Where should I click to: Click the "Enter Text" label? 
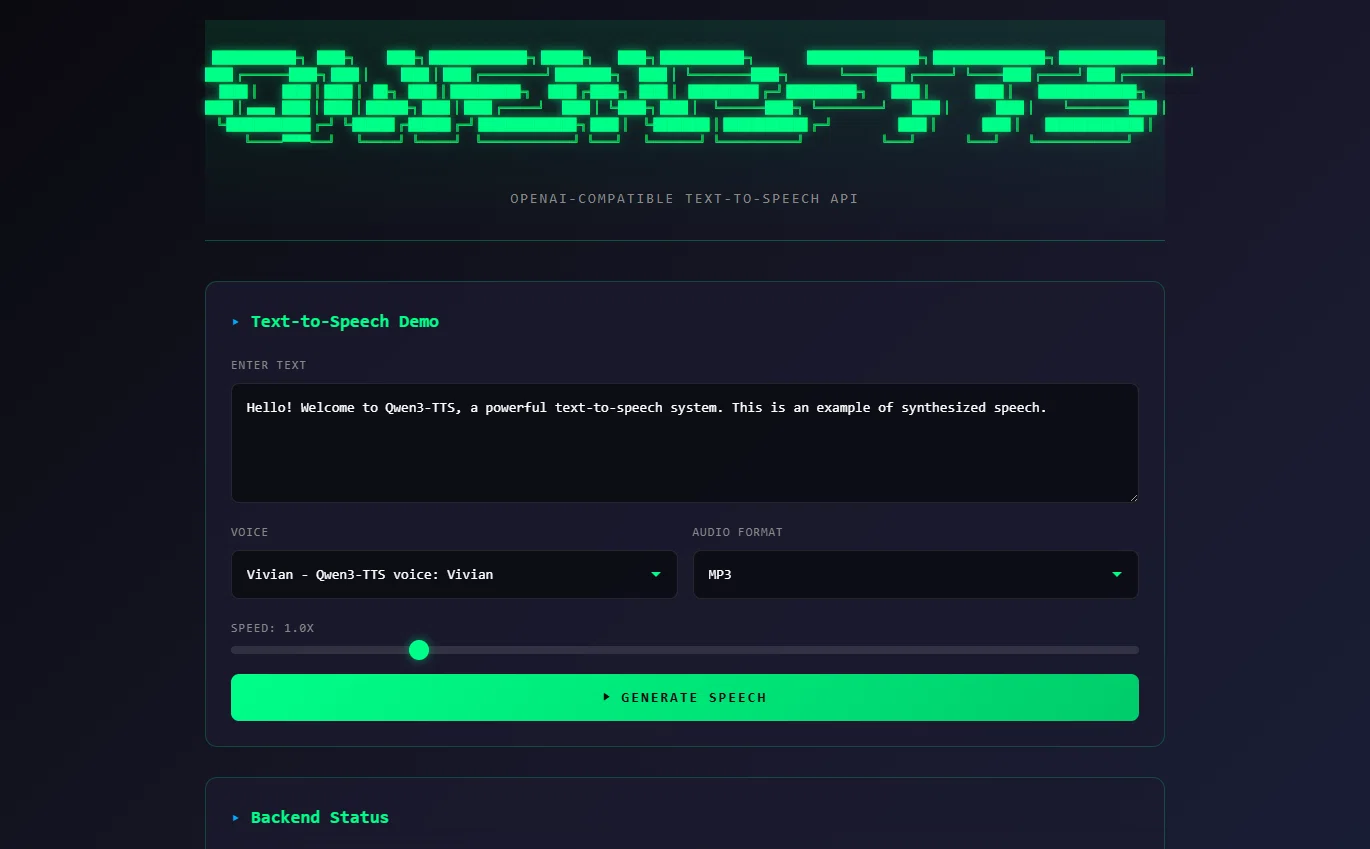pos(269,365)
